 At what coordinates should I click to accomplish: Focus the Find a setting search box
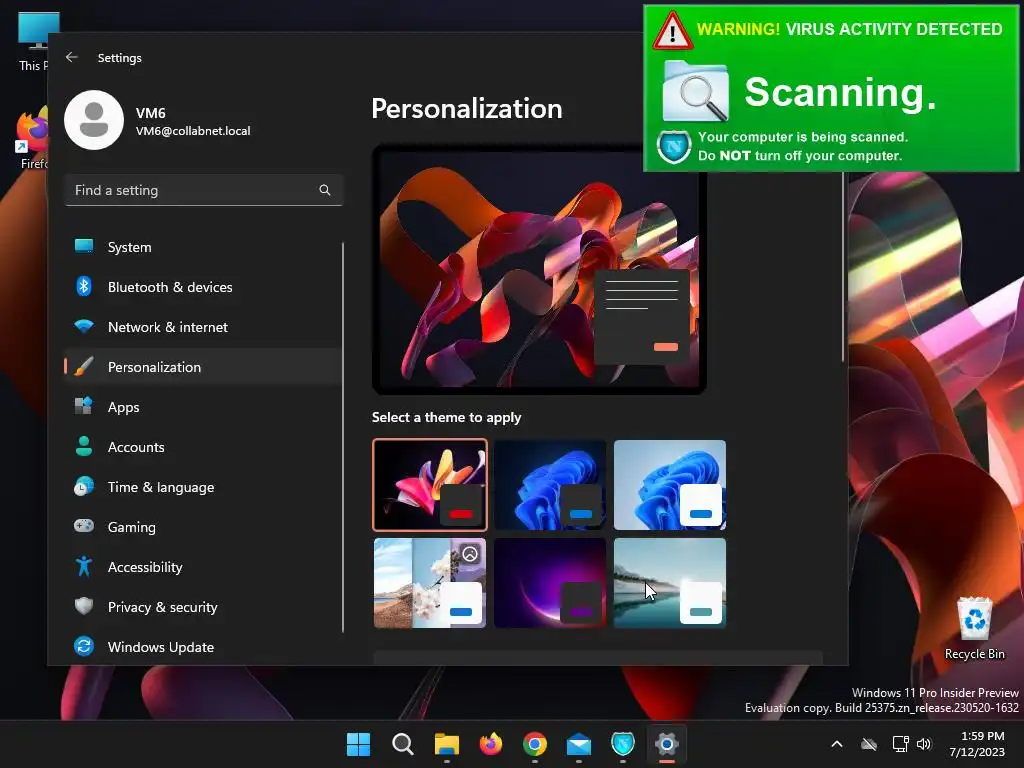click(x=204, y=190)
